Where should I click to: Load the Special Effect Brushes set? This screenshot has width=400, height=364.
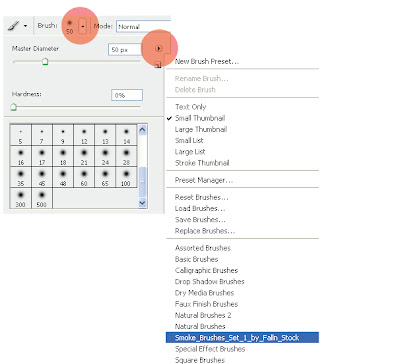click(210, 349)
